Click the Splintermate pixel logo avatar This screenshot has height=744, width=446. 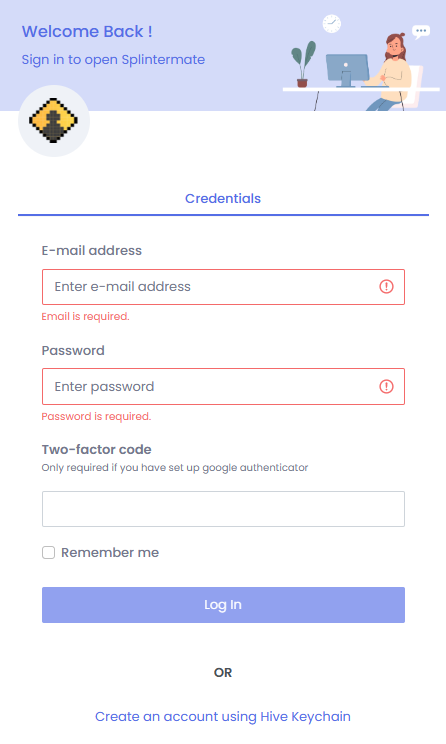[54, 121]
